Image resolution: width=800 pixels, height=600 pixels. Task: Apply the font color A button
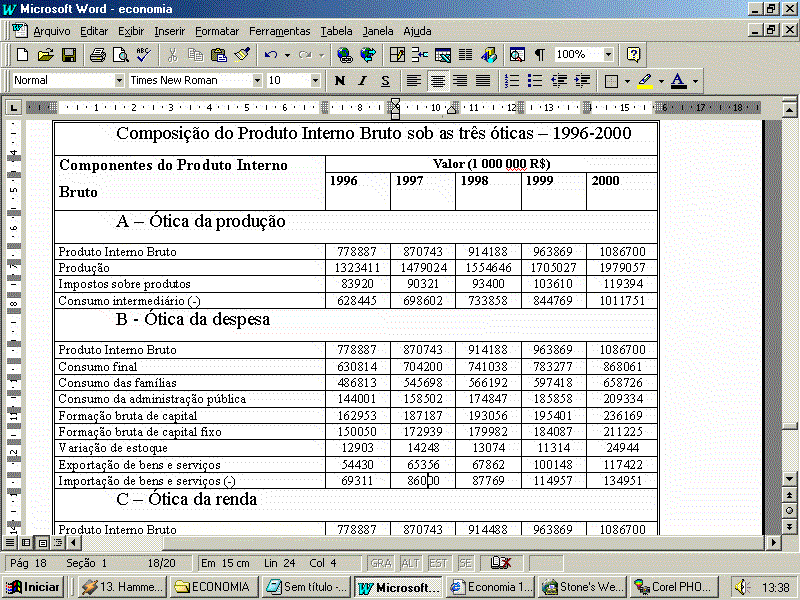pos(679,81)
